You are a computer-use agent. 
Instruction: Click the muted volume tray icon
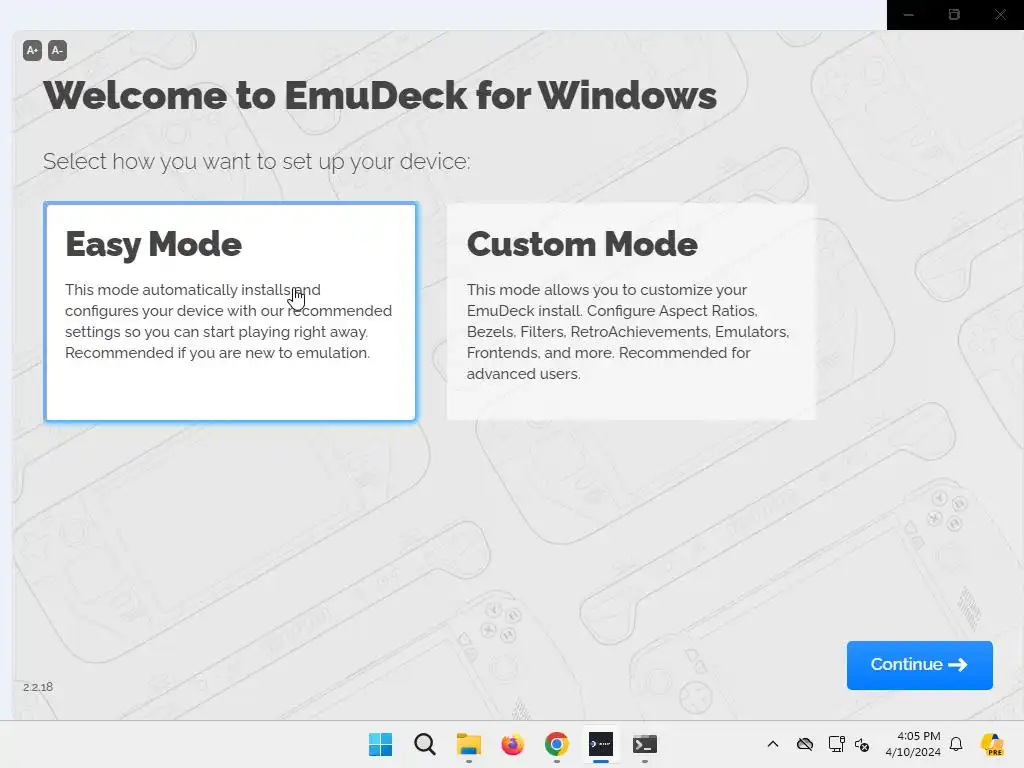tap(862, 744)
